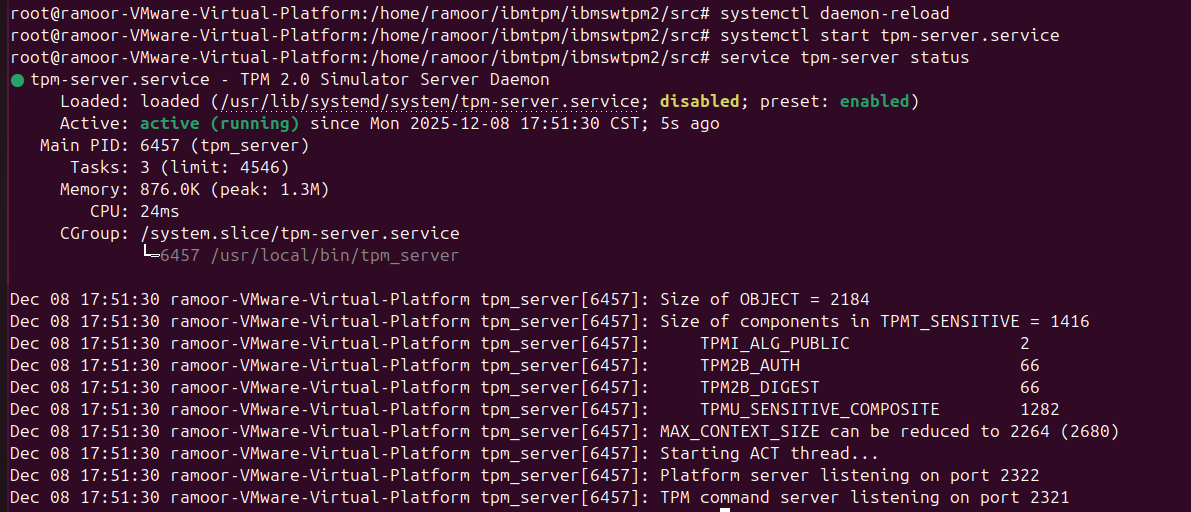Click the TPMI_ALG_PUBLIC log entry
1191x512 pixels.
click(775, 343)
